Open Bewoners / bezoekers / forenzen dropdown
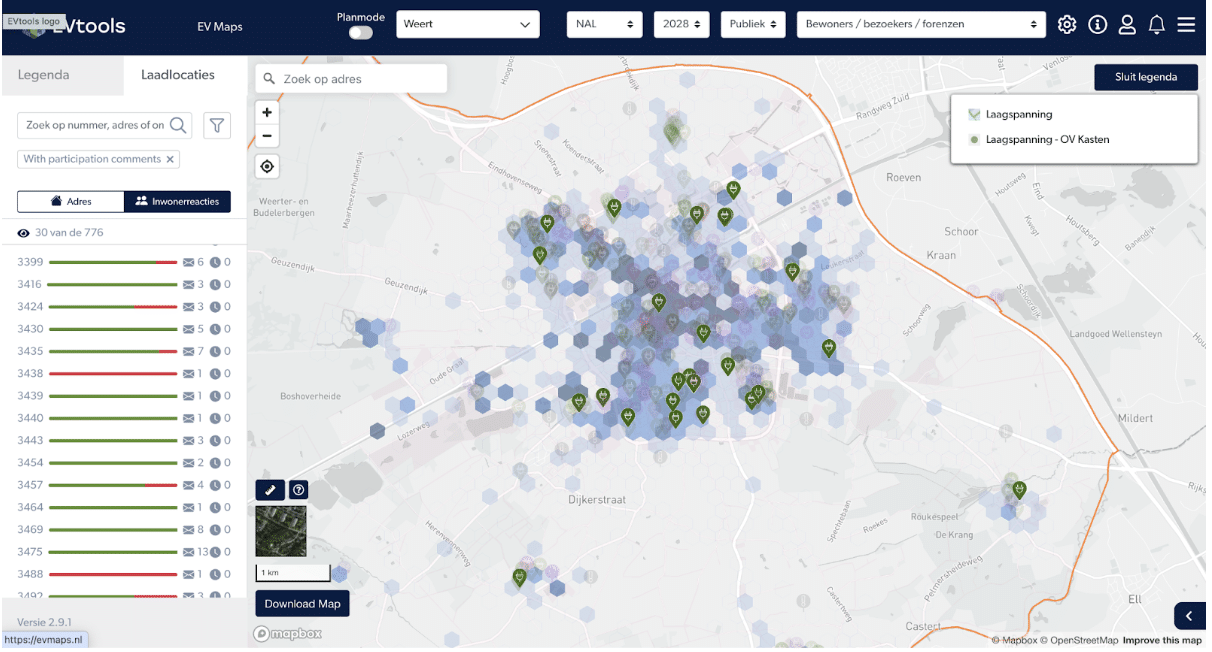The width and height of the screenshot is (1212, 652). pos(920,25)
